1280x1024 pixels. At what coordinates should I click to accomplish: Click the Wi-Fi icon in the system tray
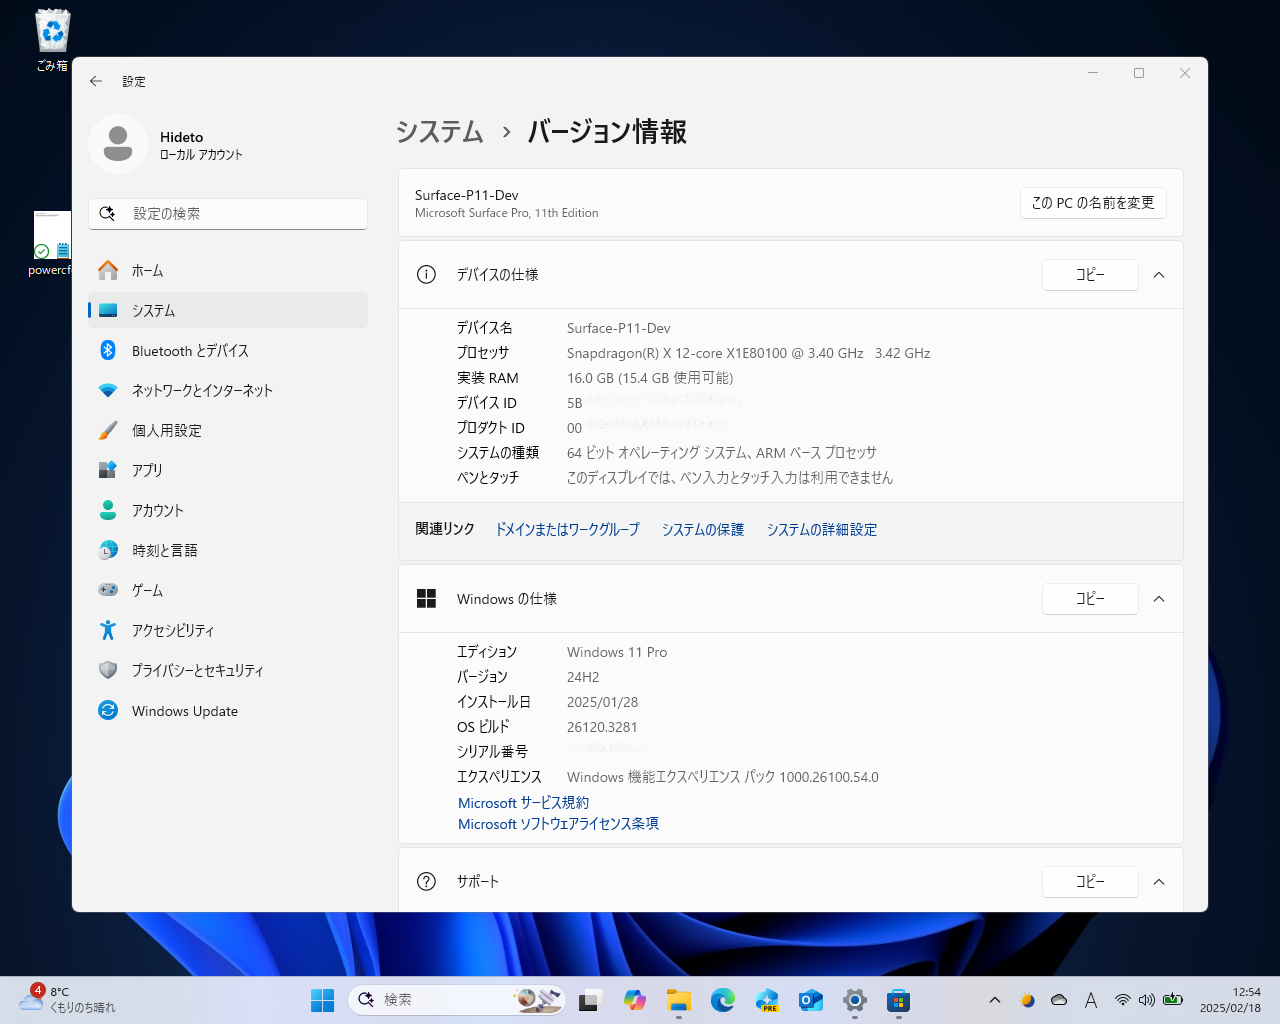click(x=1121, y=999)
